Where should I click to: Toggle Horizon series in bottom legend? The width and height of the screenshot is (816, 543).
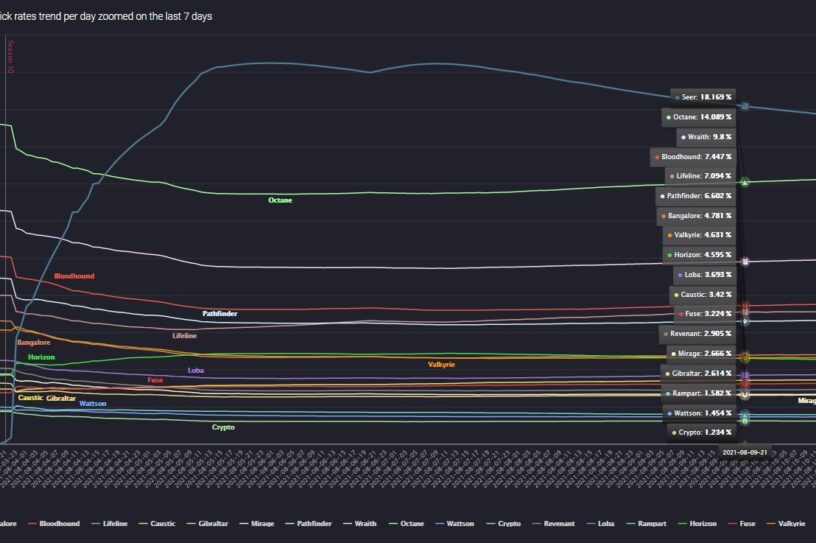tap(697, 524)
